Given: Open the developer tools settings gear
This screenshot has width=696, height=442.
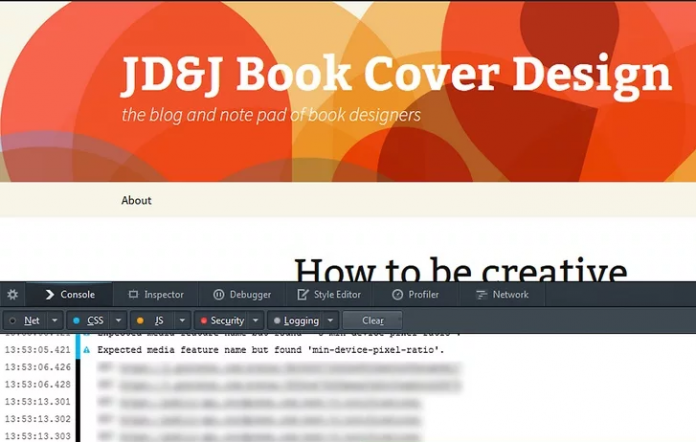Looking at the screenshot, I should (x=13, y=295).
